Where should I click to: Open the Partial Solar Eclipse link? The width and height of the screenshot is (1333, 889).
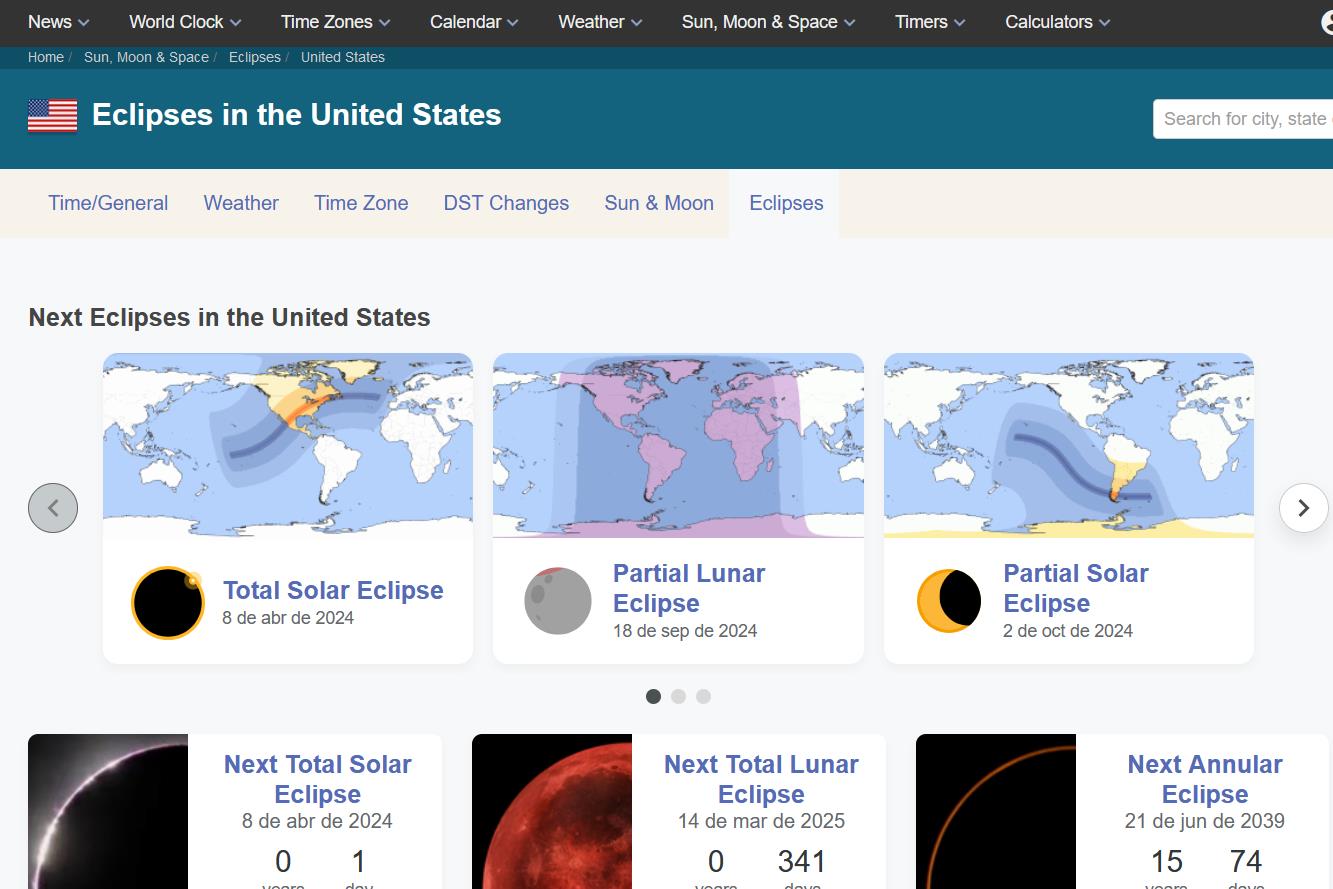[1076, 588]
